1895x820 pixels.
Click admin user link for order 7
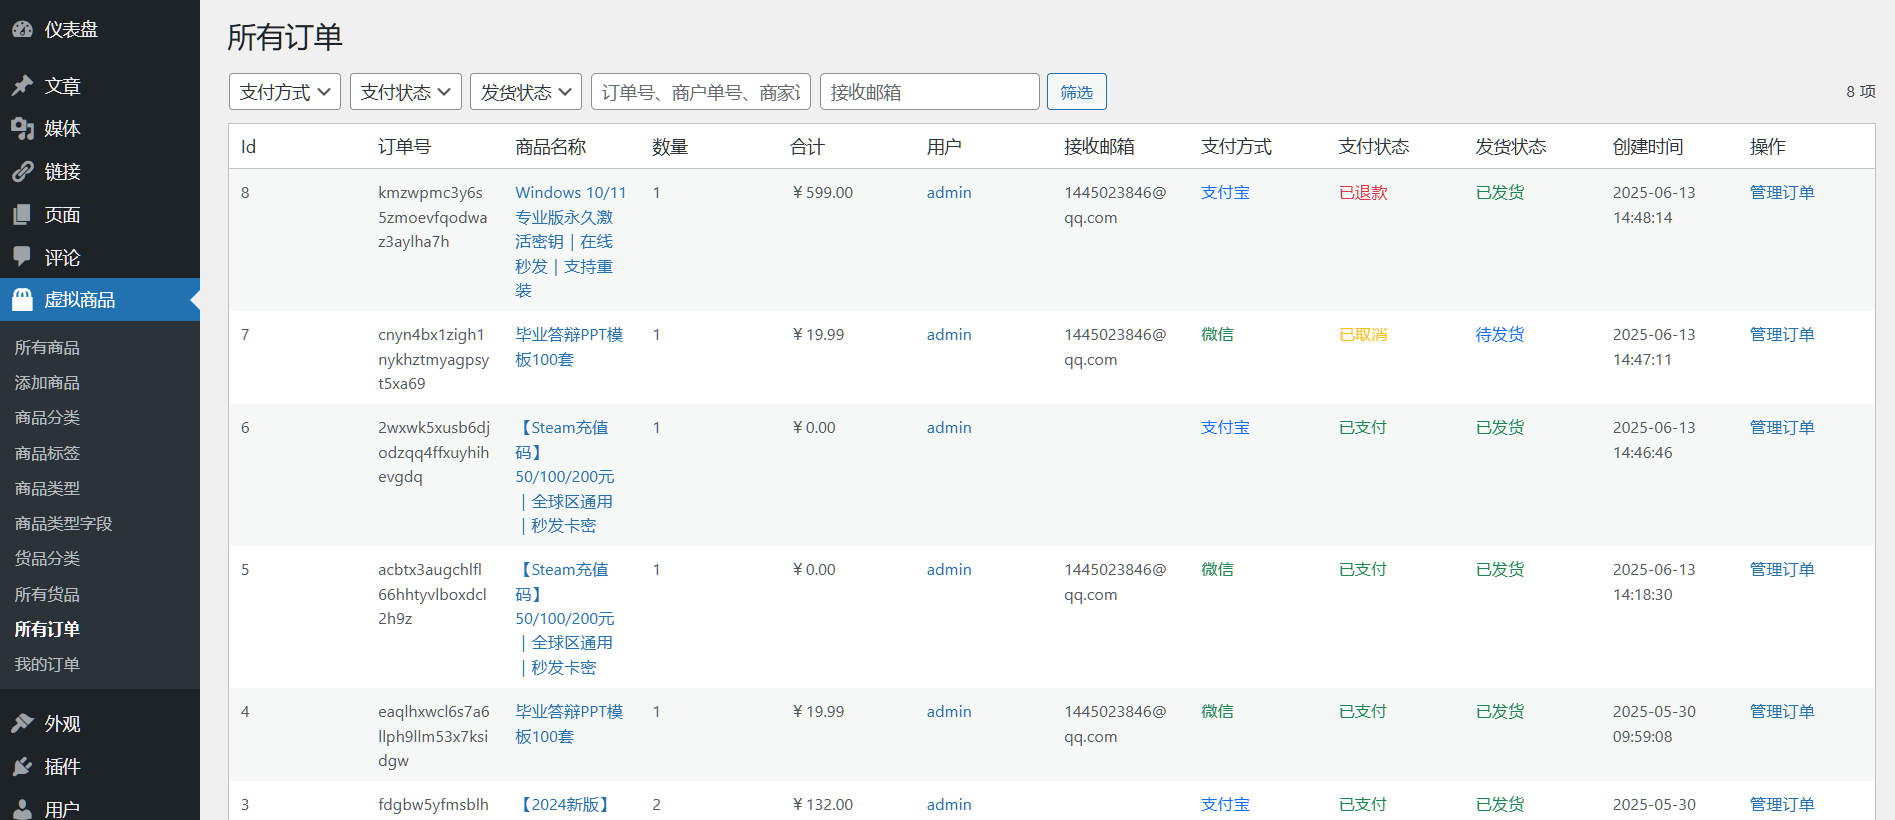(949, 334)
